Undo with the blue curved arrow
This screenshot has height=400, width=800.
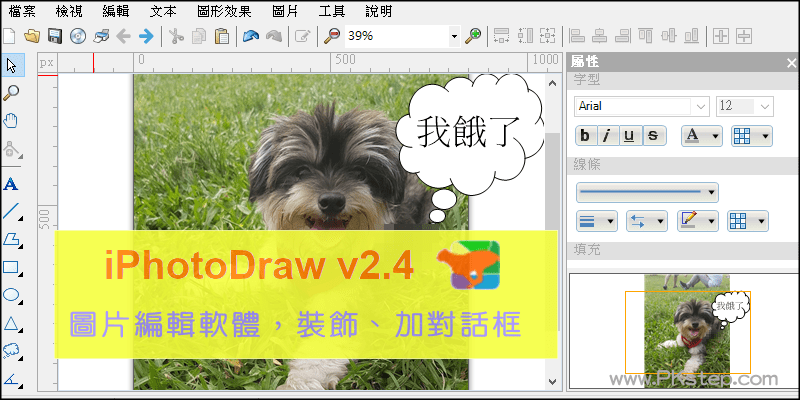pos(251,36)
